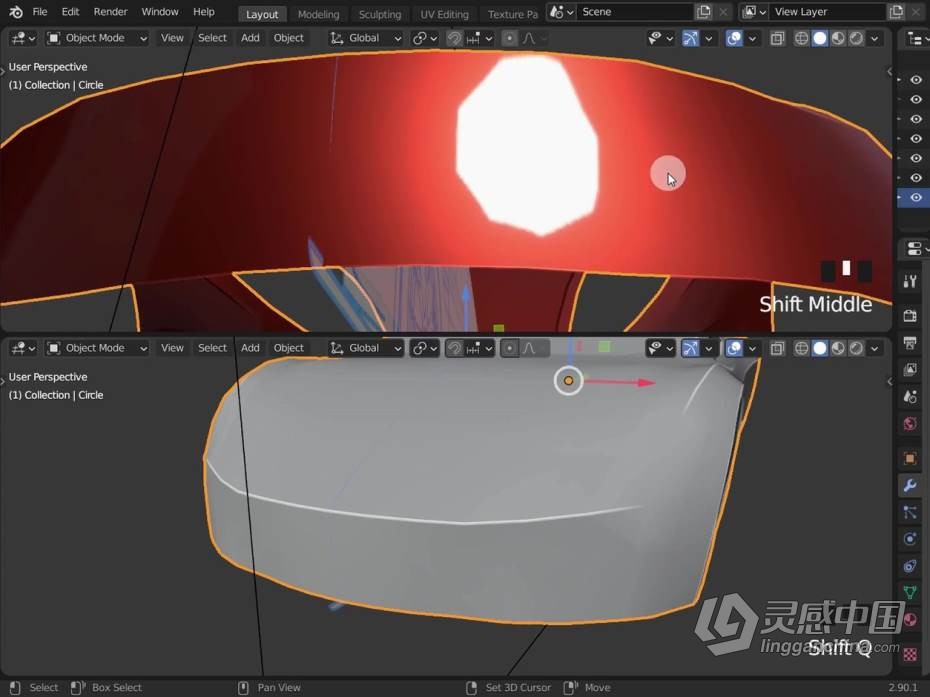Open Object Data properties tab
This screenshot has width=930, height=697.
coord(910,593)
